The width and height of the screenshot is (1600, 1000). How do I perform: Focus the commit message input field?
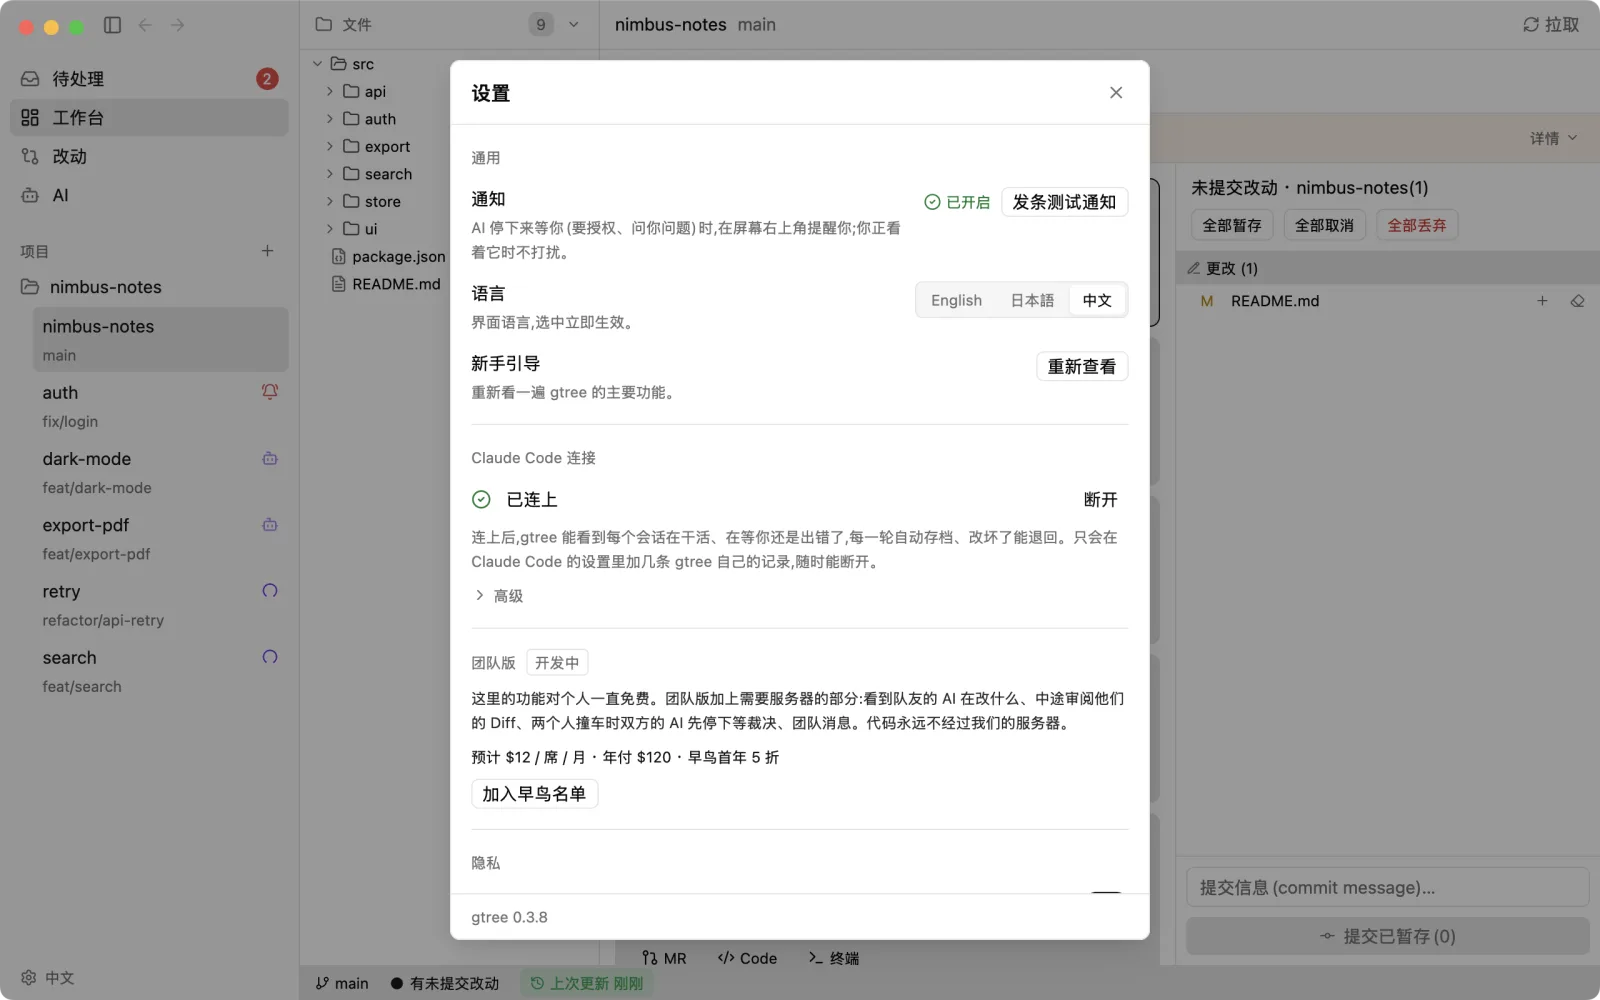point(1388,888)
